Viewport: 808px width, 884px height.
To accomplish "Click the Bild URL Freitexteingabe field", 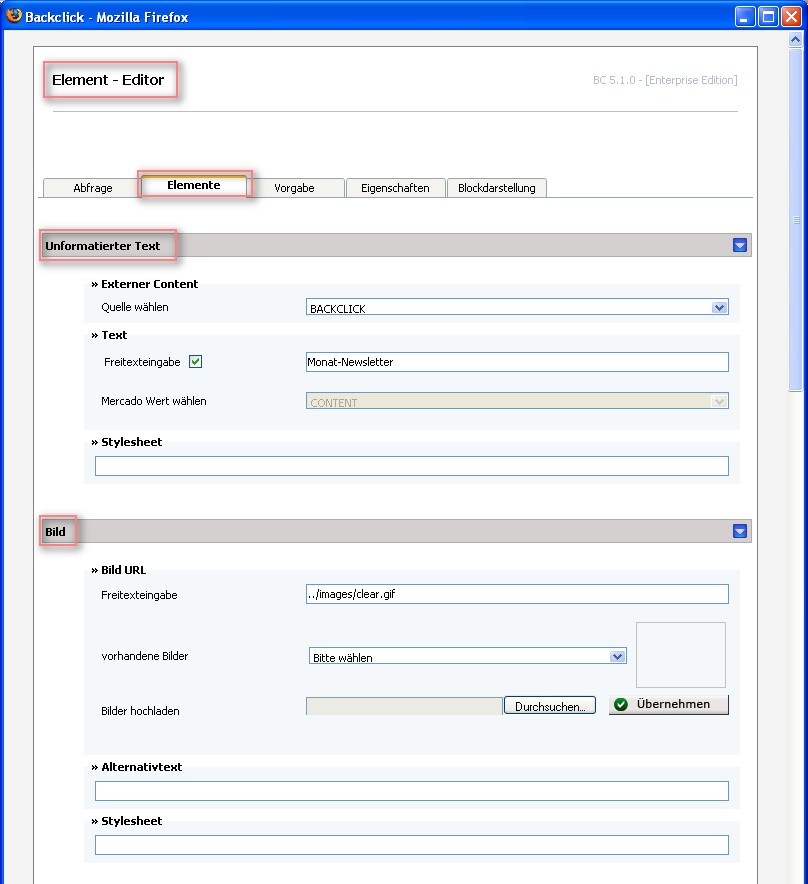I will (517, 594).
